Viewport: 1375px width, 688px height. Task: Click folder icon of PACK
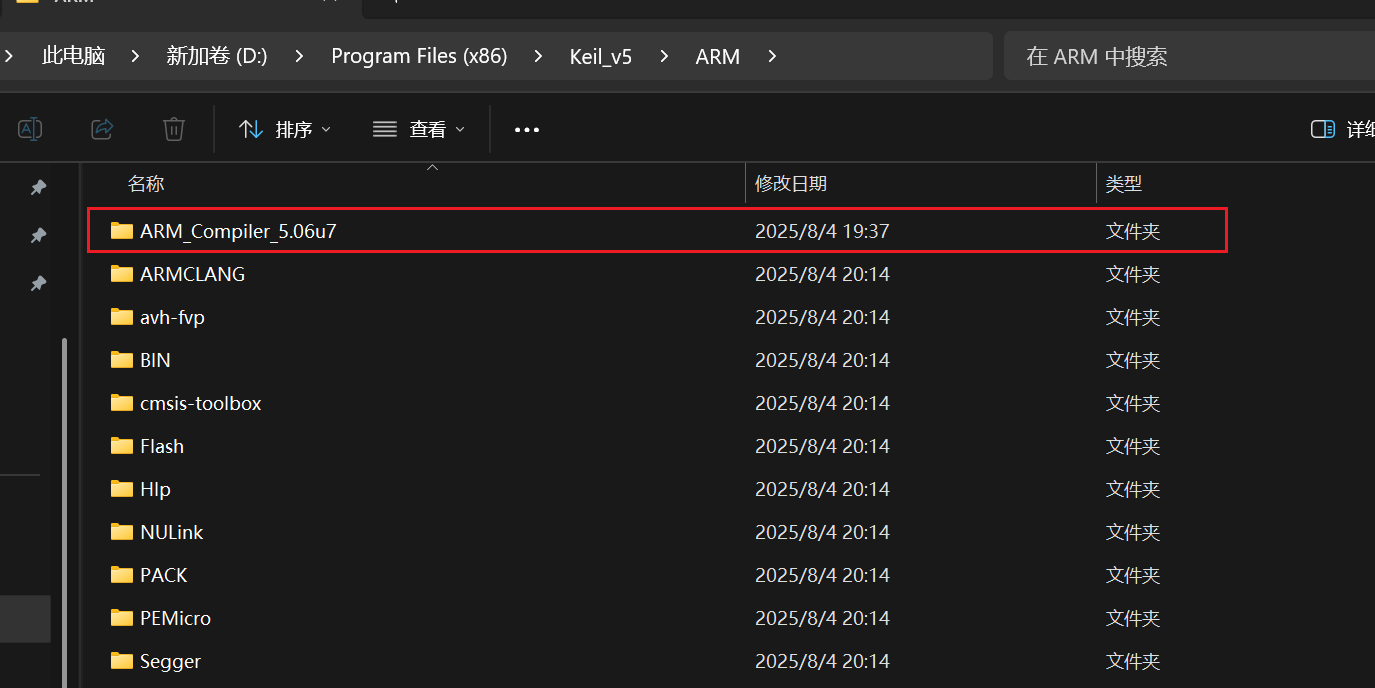[122, 575]
